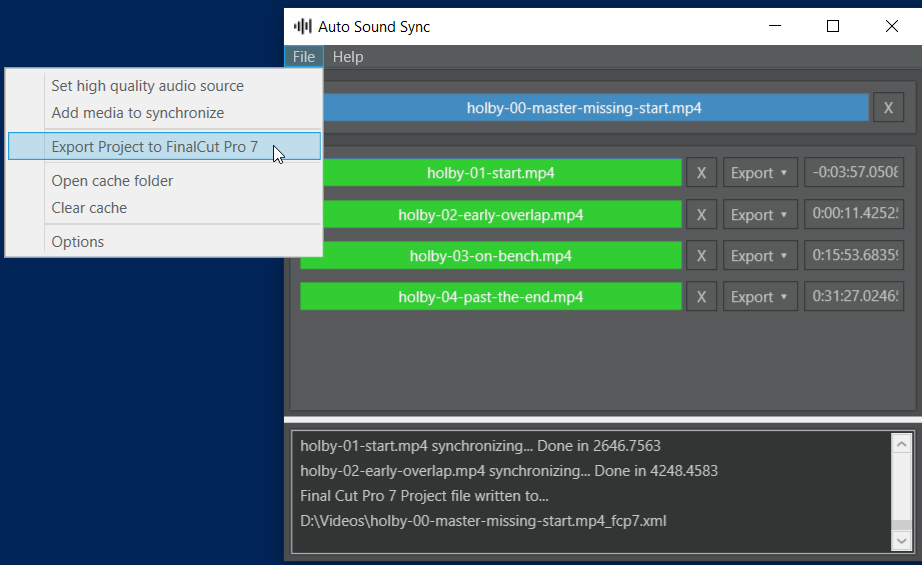Click the 0:15:53 offset field
Viewport: 922px width, 565px height.
pos(854,255)
